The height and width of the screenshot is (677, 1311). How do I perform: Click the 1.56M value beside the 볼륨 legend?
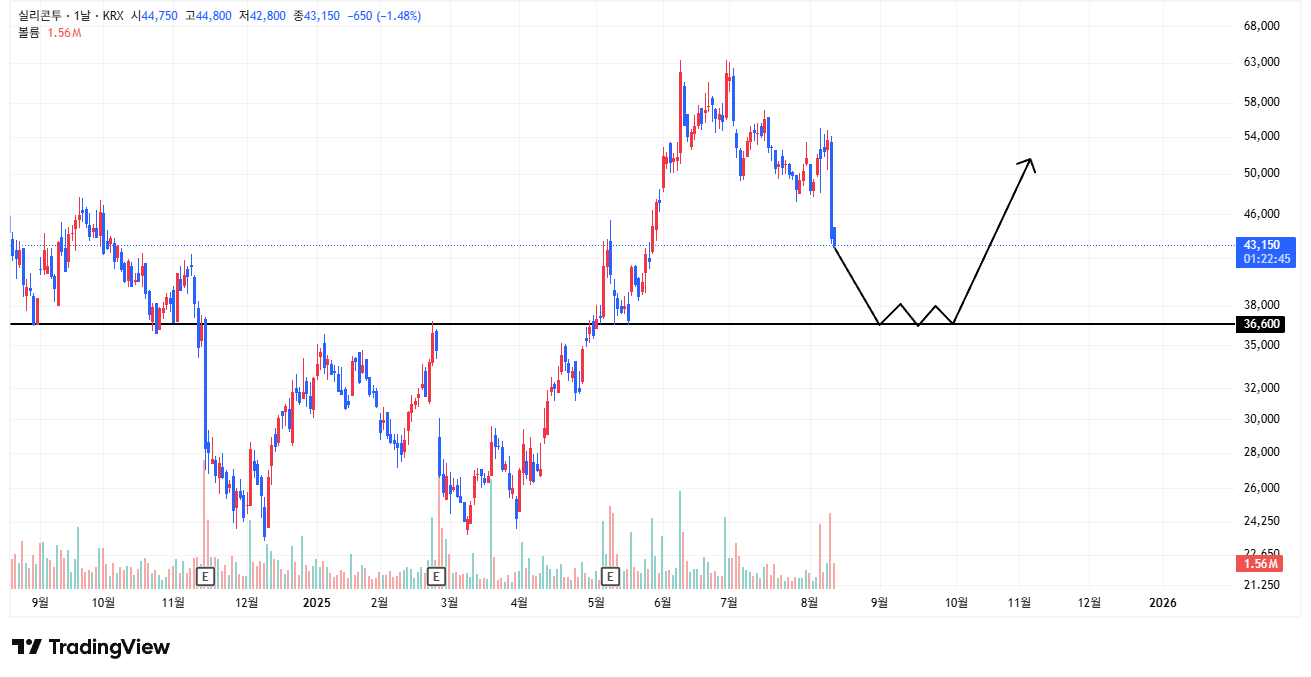pyautogui.click(x=65, y=33)
